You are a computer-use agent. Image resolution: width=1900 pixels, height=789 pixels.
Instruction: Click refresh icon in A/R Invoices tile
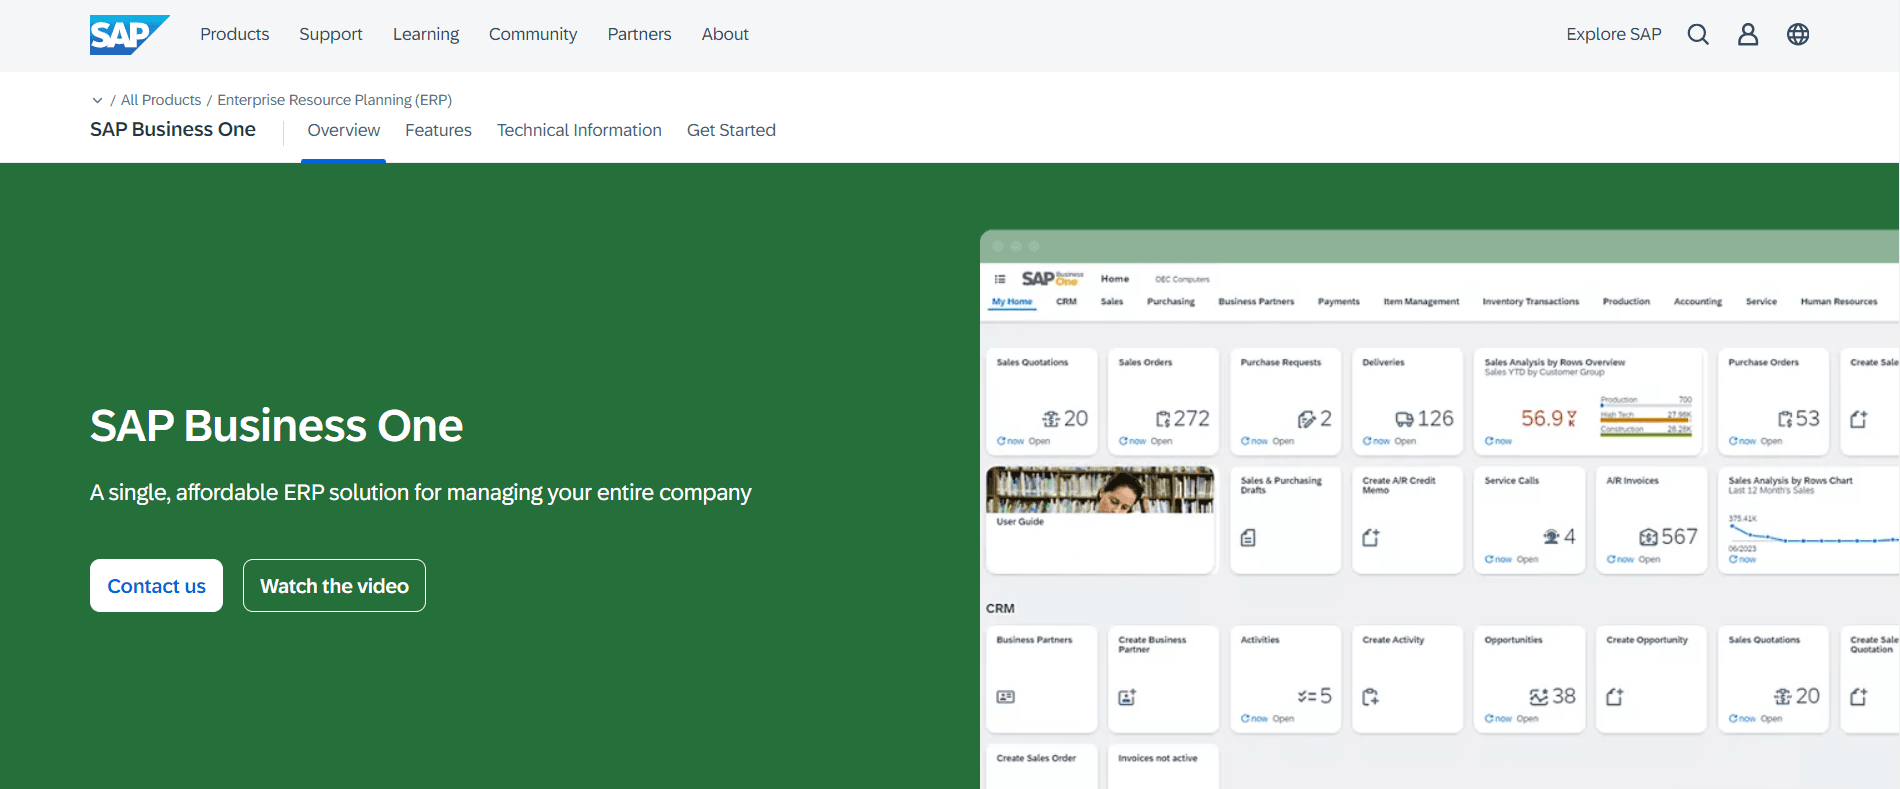point(1611,559)
